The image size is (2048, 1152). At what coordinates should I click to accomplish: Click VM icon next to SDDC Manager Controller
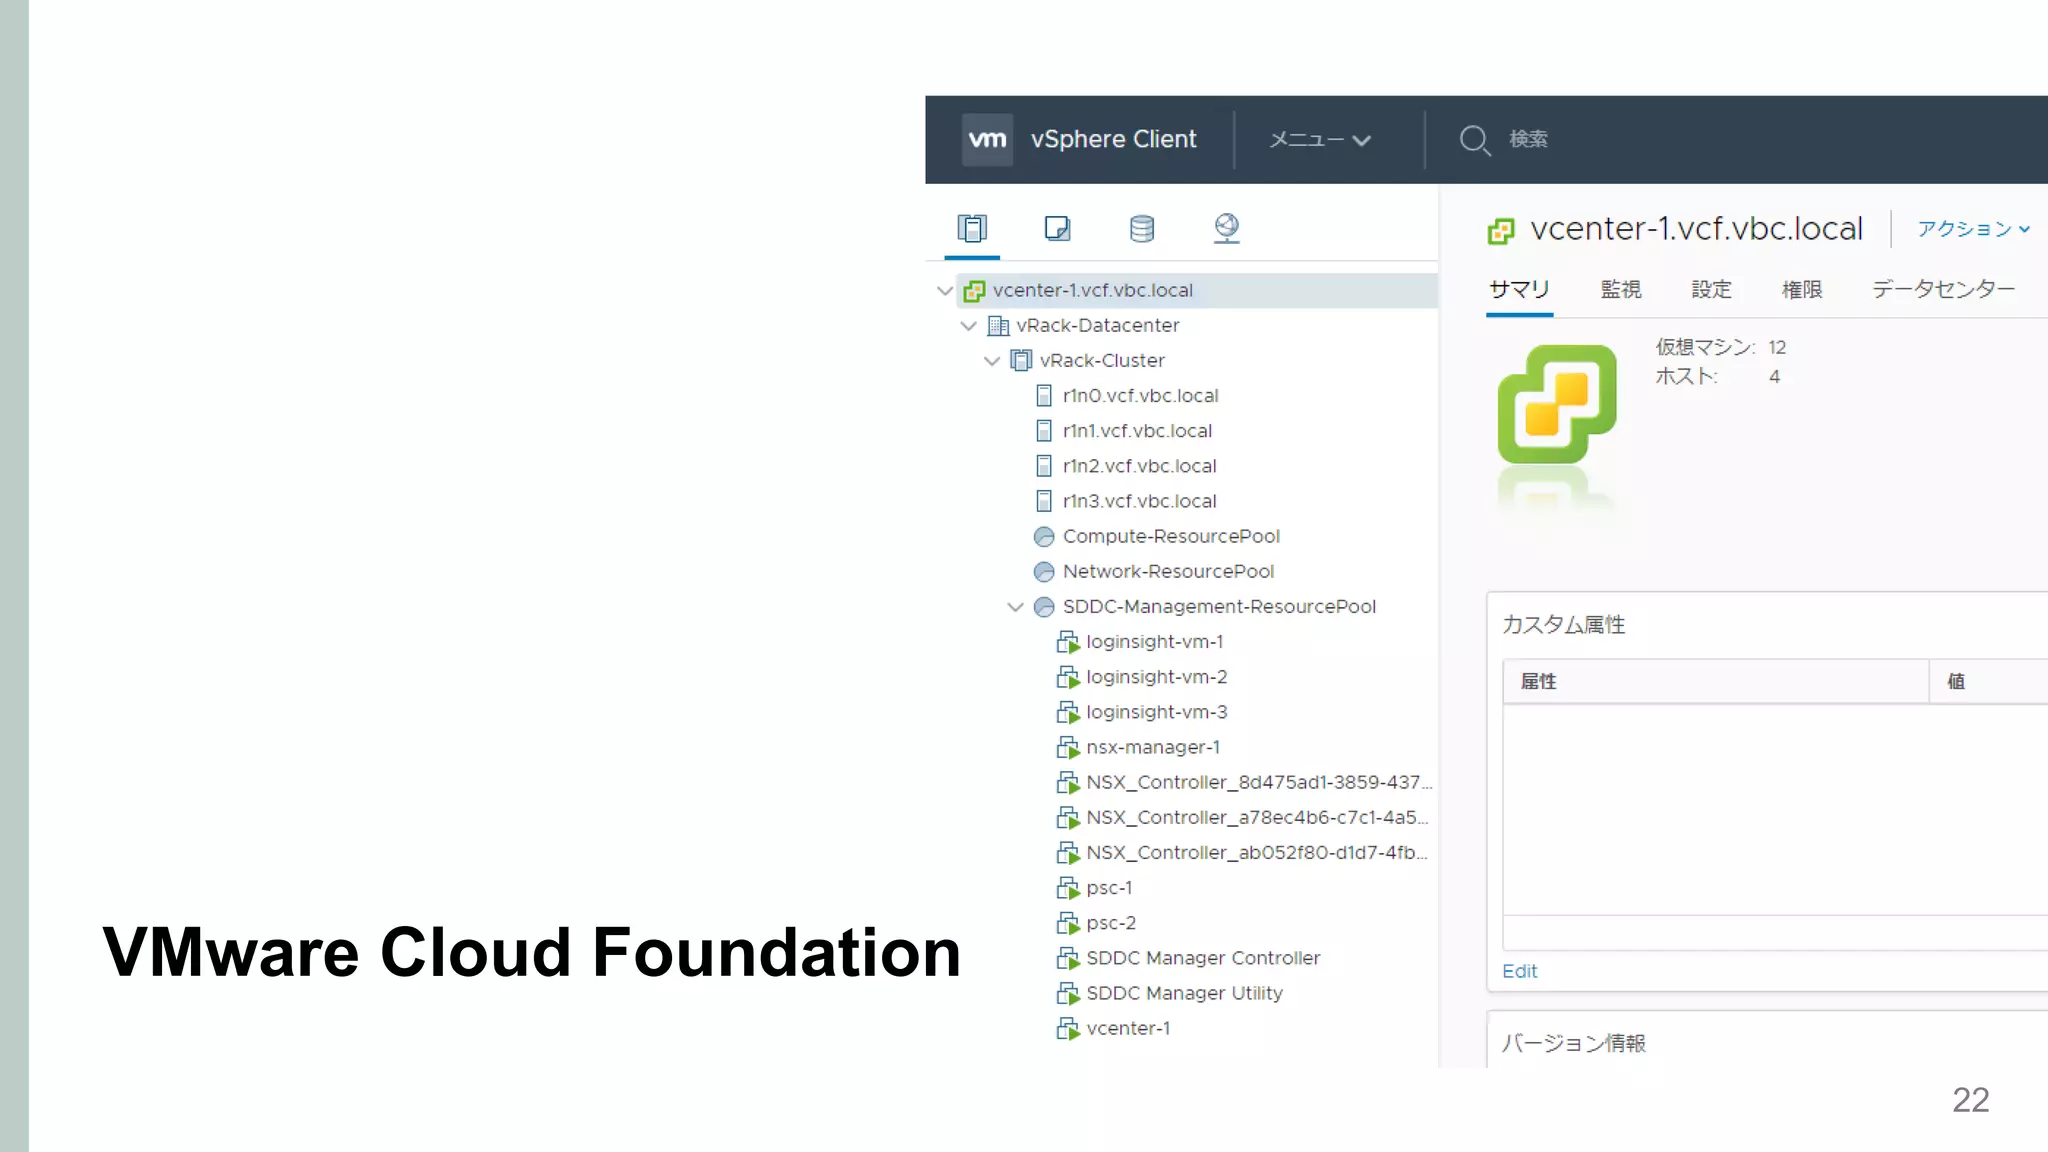click(x=1068, y=958)
